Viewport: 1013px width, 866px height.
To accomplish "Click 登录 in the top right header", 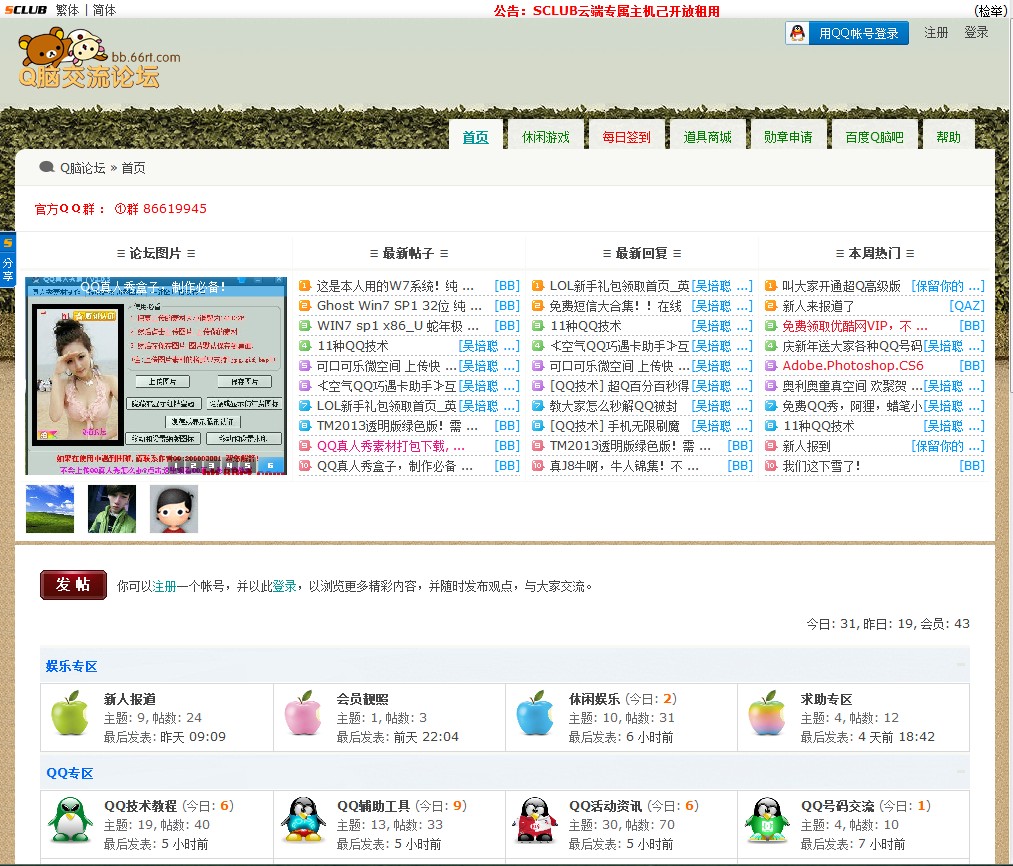I will 976,32.
